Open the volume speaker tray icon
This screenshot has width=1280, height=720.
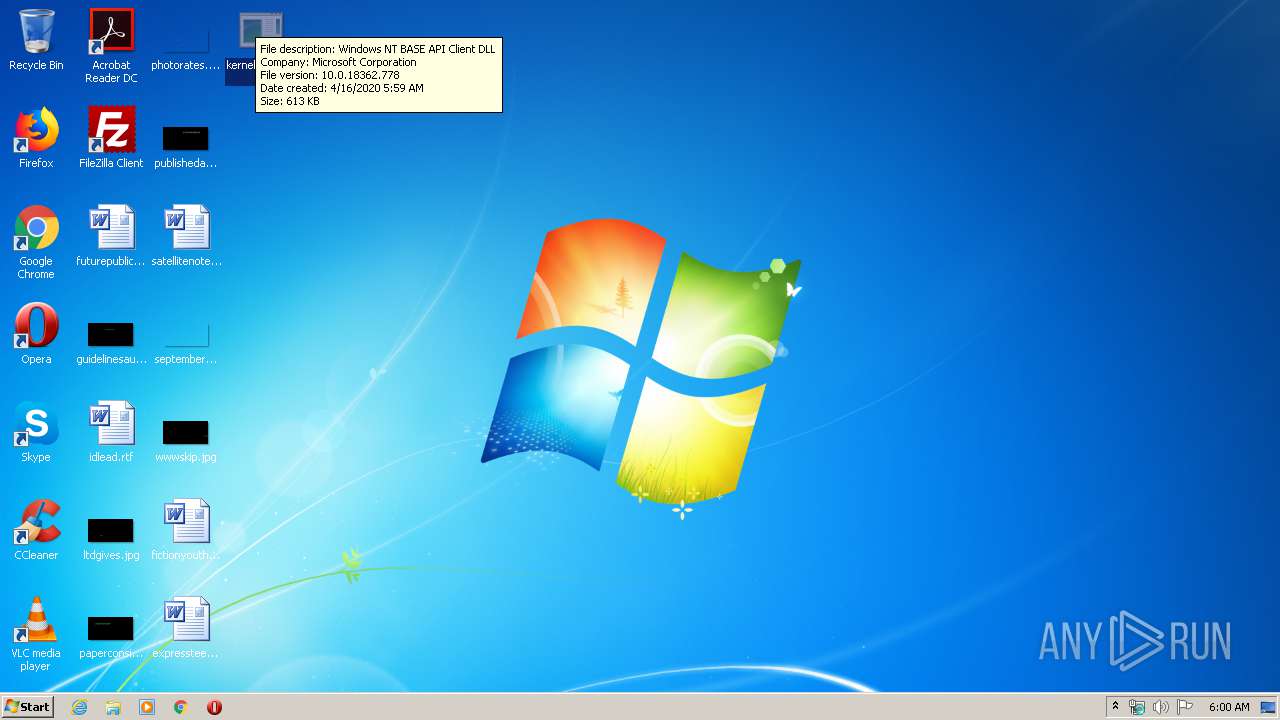coord(1161,707)
